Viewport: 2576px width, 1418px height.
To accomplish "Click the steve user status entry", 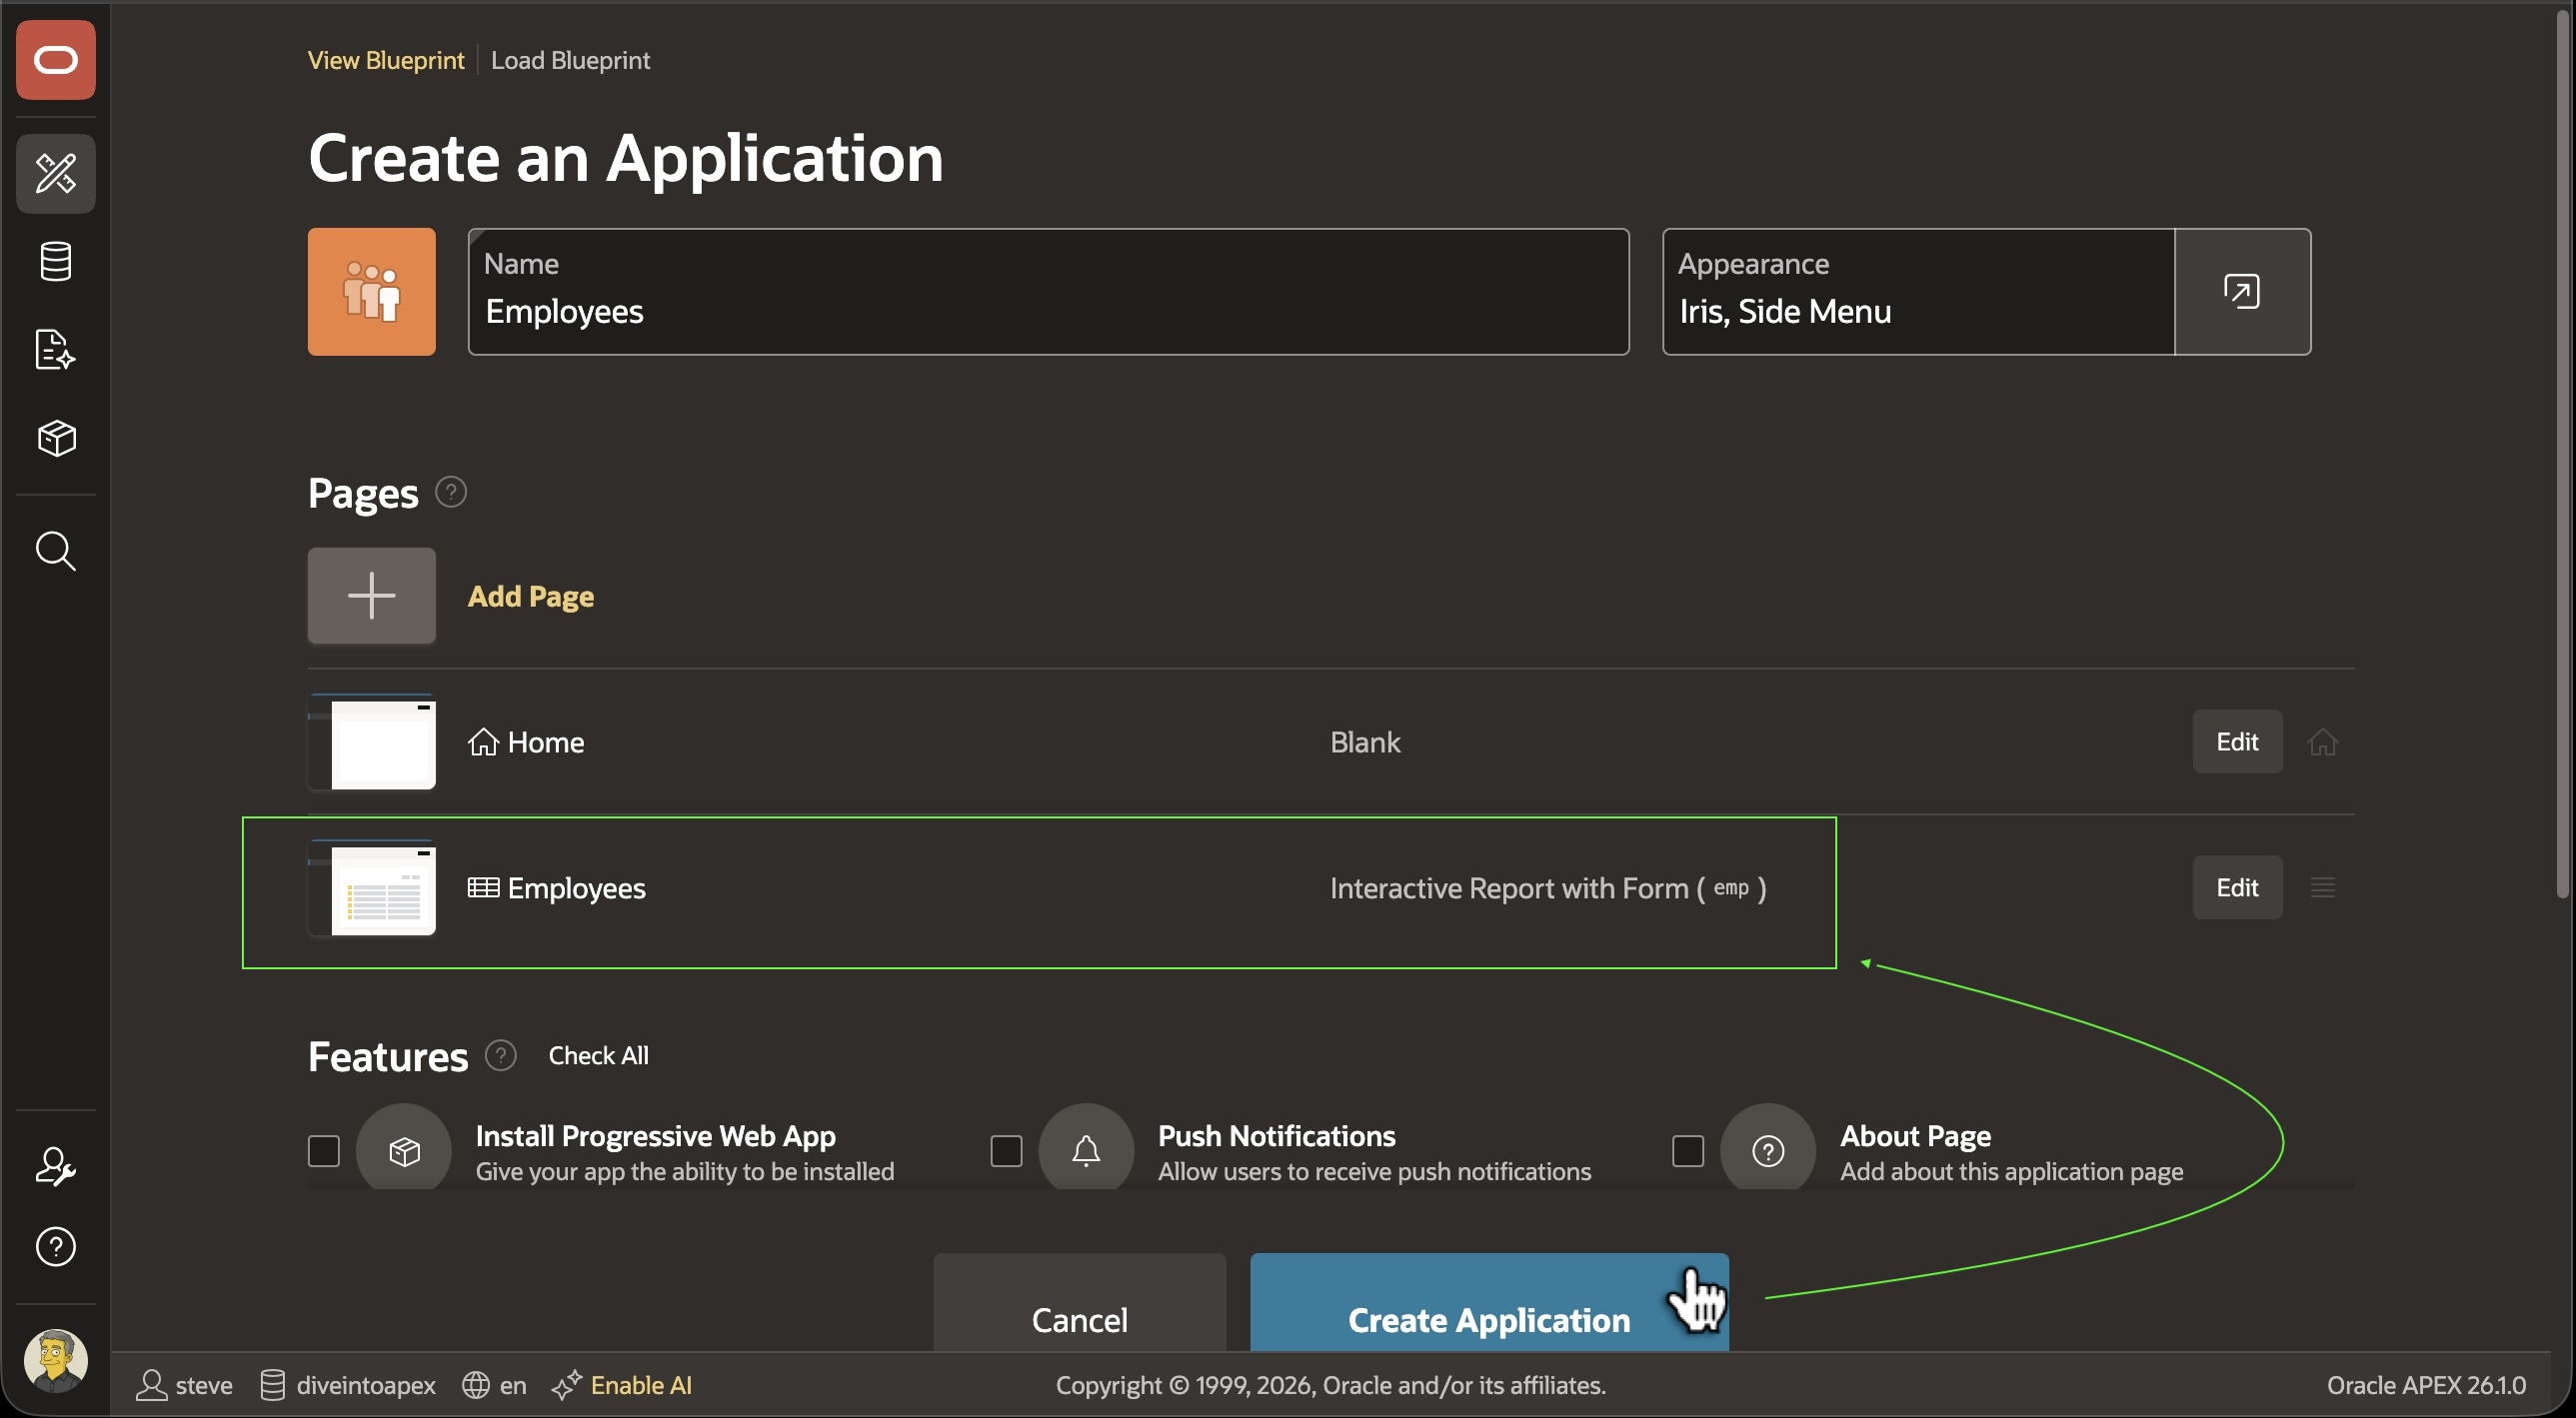I will pos(184,1385).
